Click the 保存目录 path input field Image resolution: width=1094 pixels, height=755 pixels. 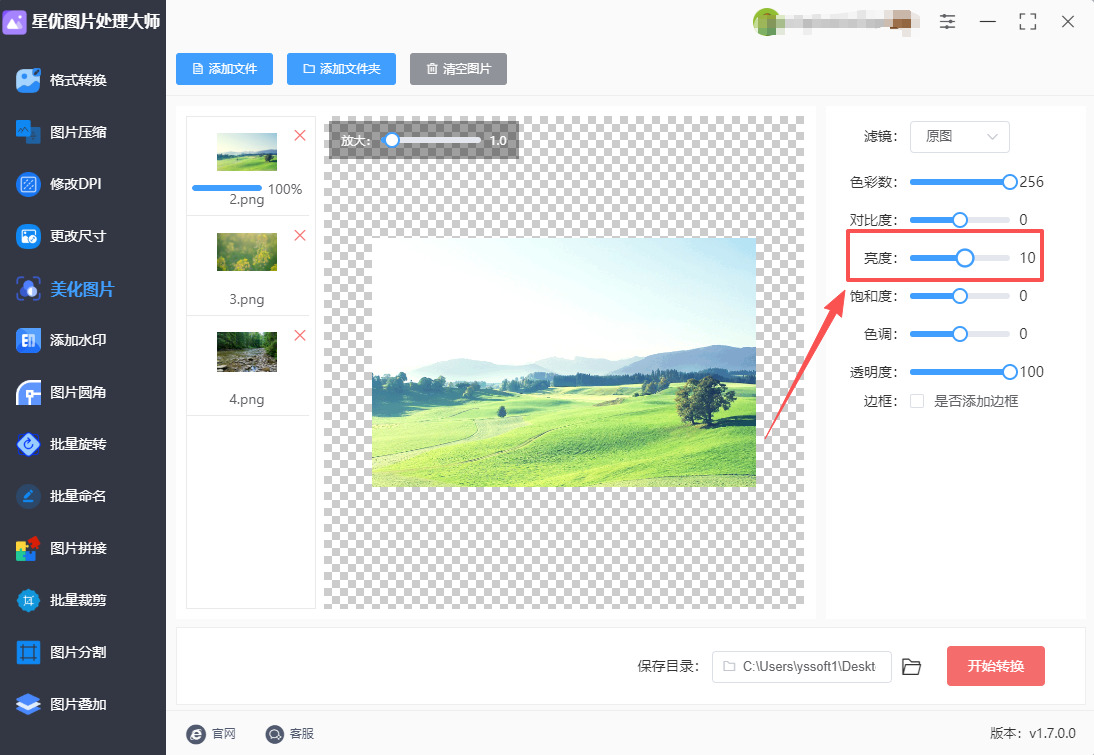(802, 666)
